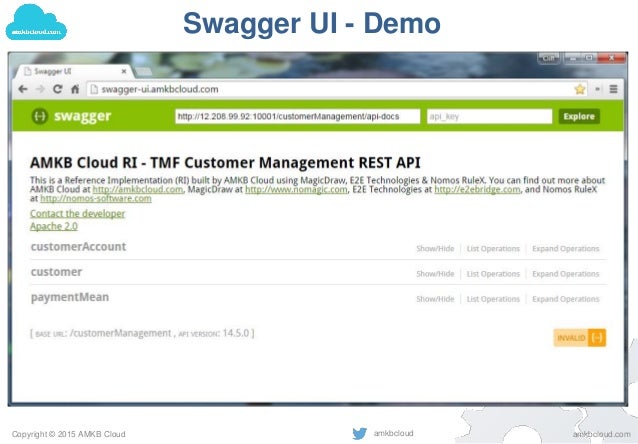Click the INVALID validator badge
This screenshot has height=444, width=638.
[x=580, y=338]
